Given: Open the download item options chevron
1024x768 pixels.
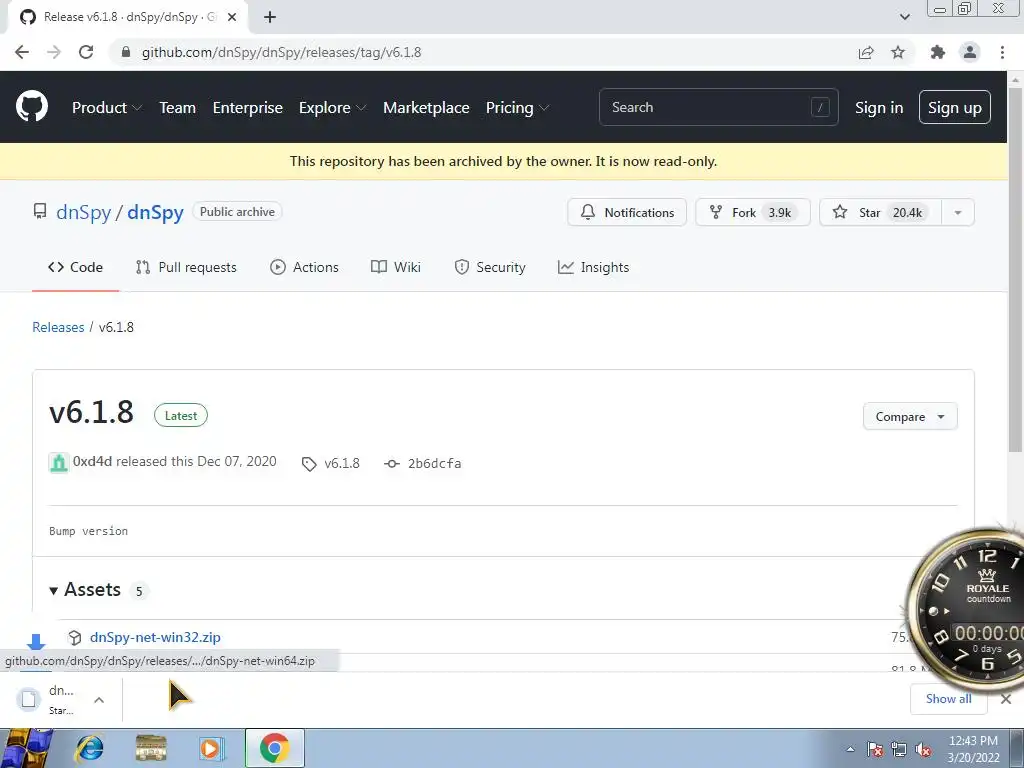Looking at the screenshot, I should [x=99, y=700].
